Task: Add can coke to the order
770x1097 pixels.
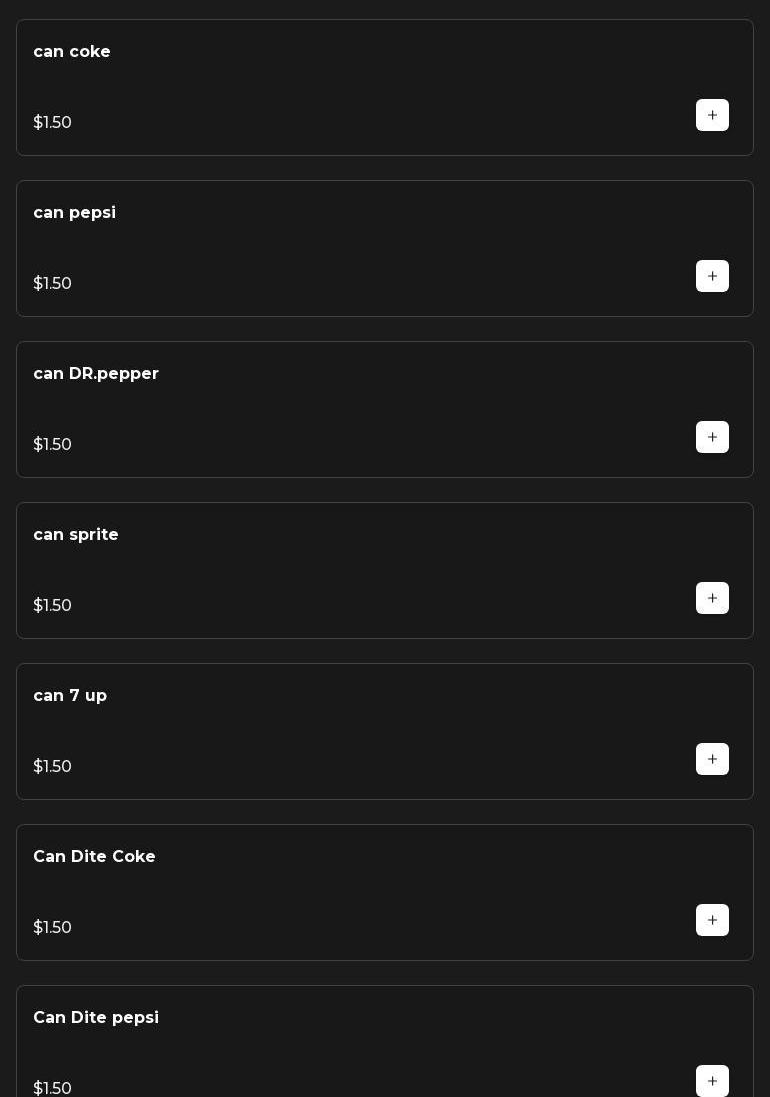Action: [x=712, y=115]
